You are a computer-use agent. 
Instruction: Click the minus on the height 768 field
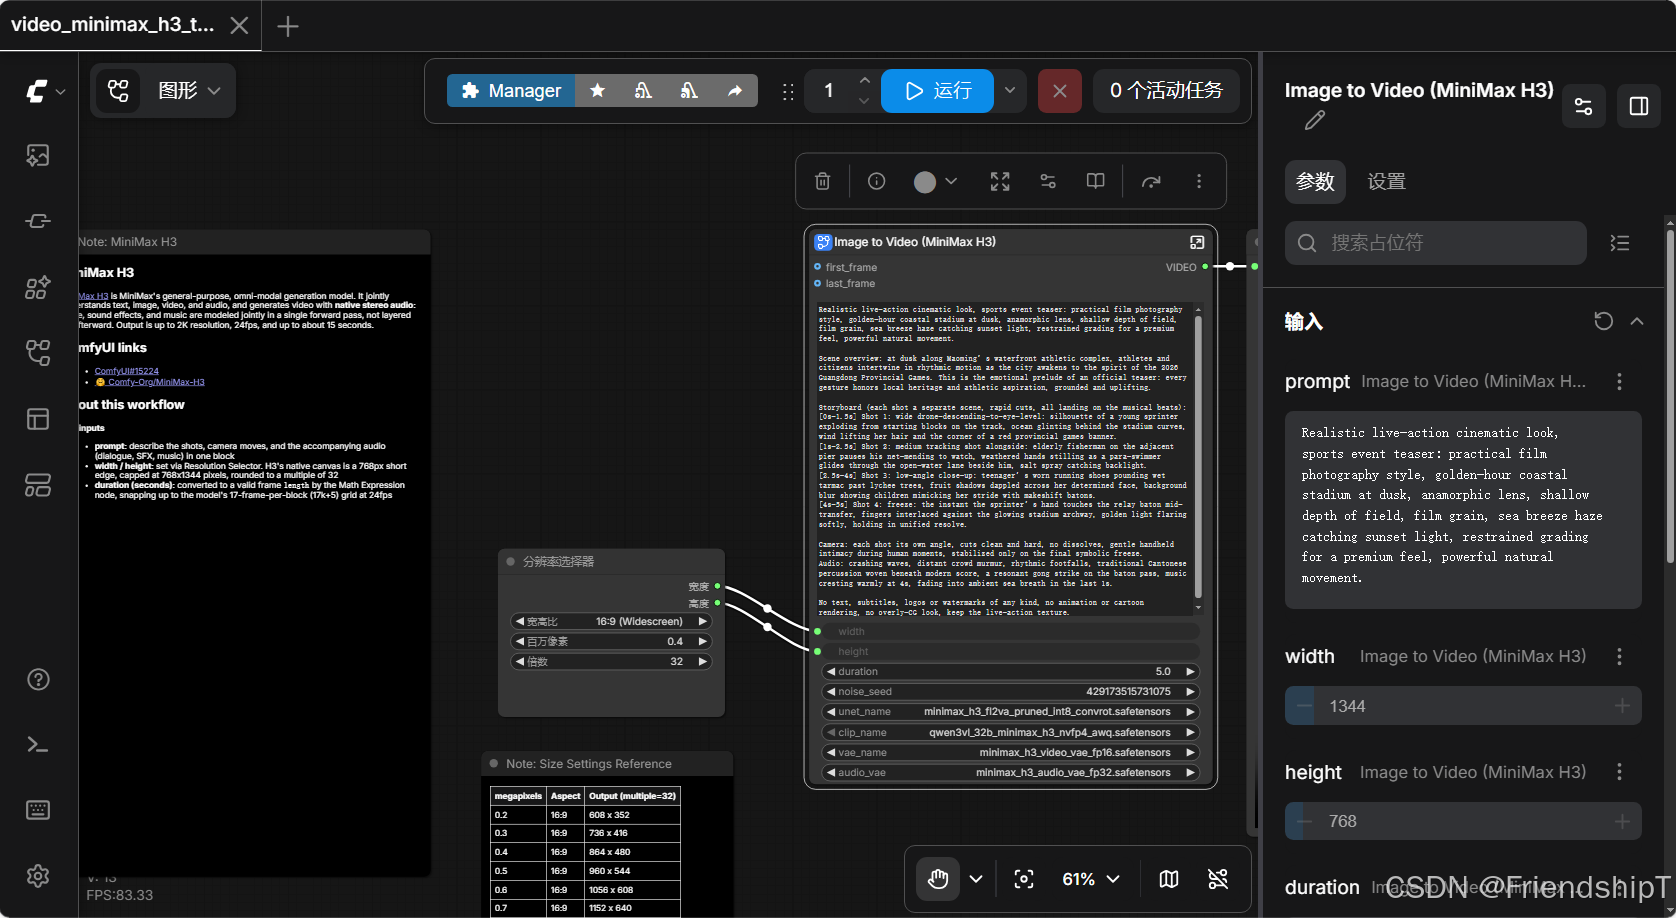1303,822
